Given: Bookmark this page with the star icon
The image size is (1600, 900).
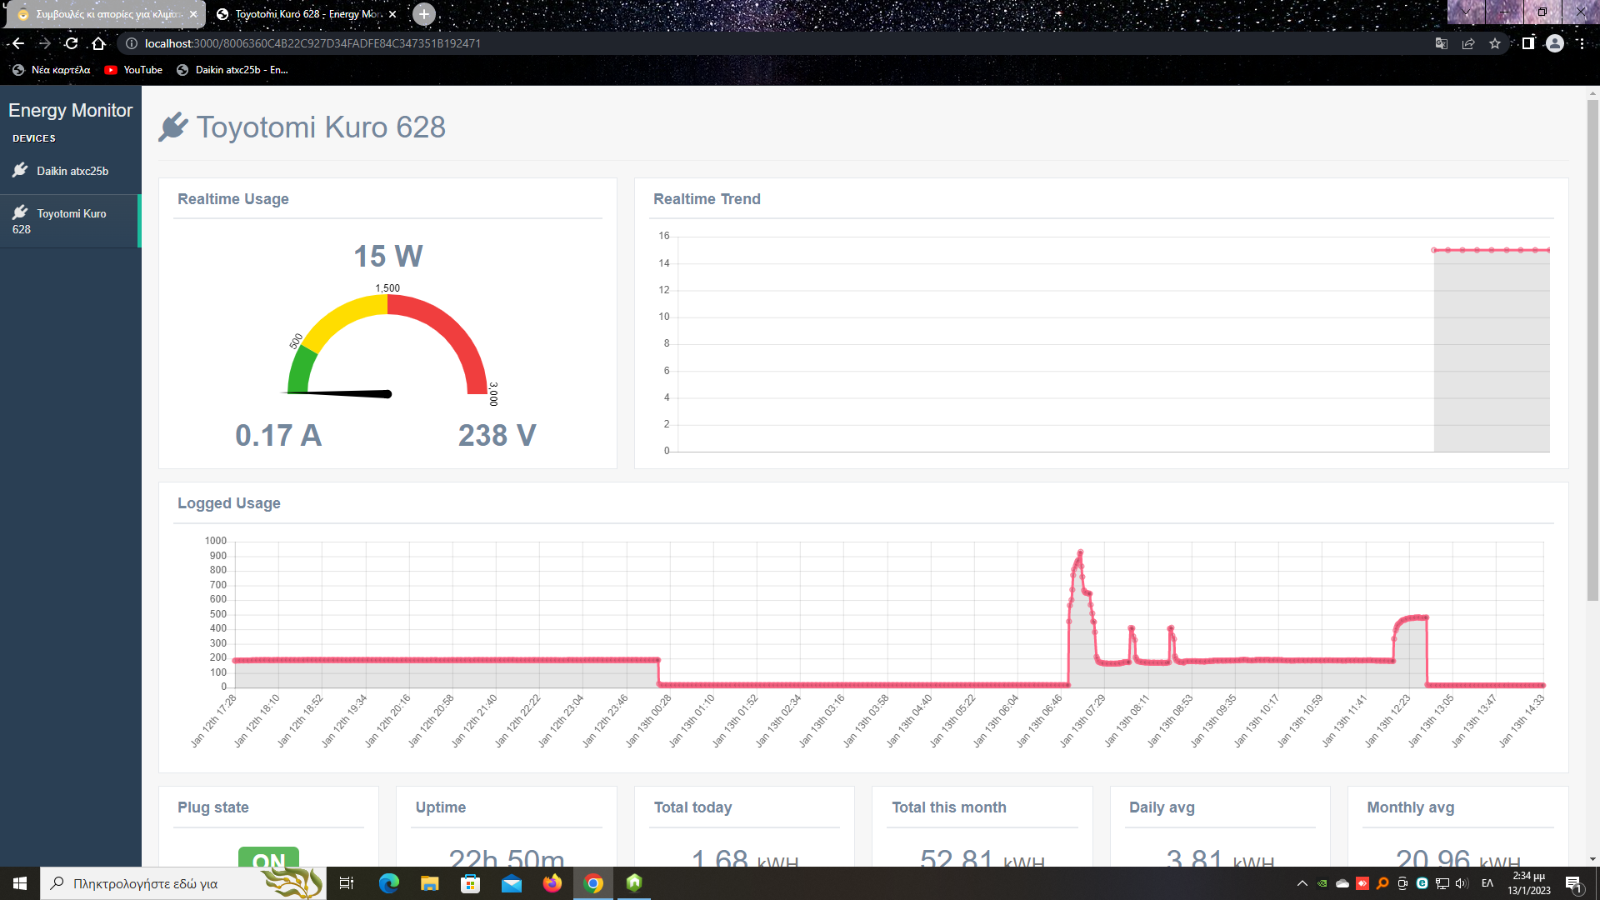Looking at the screenshot, I should (1495, 43).
